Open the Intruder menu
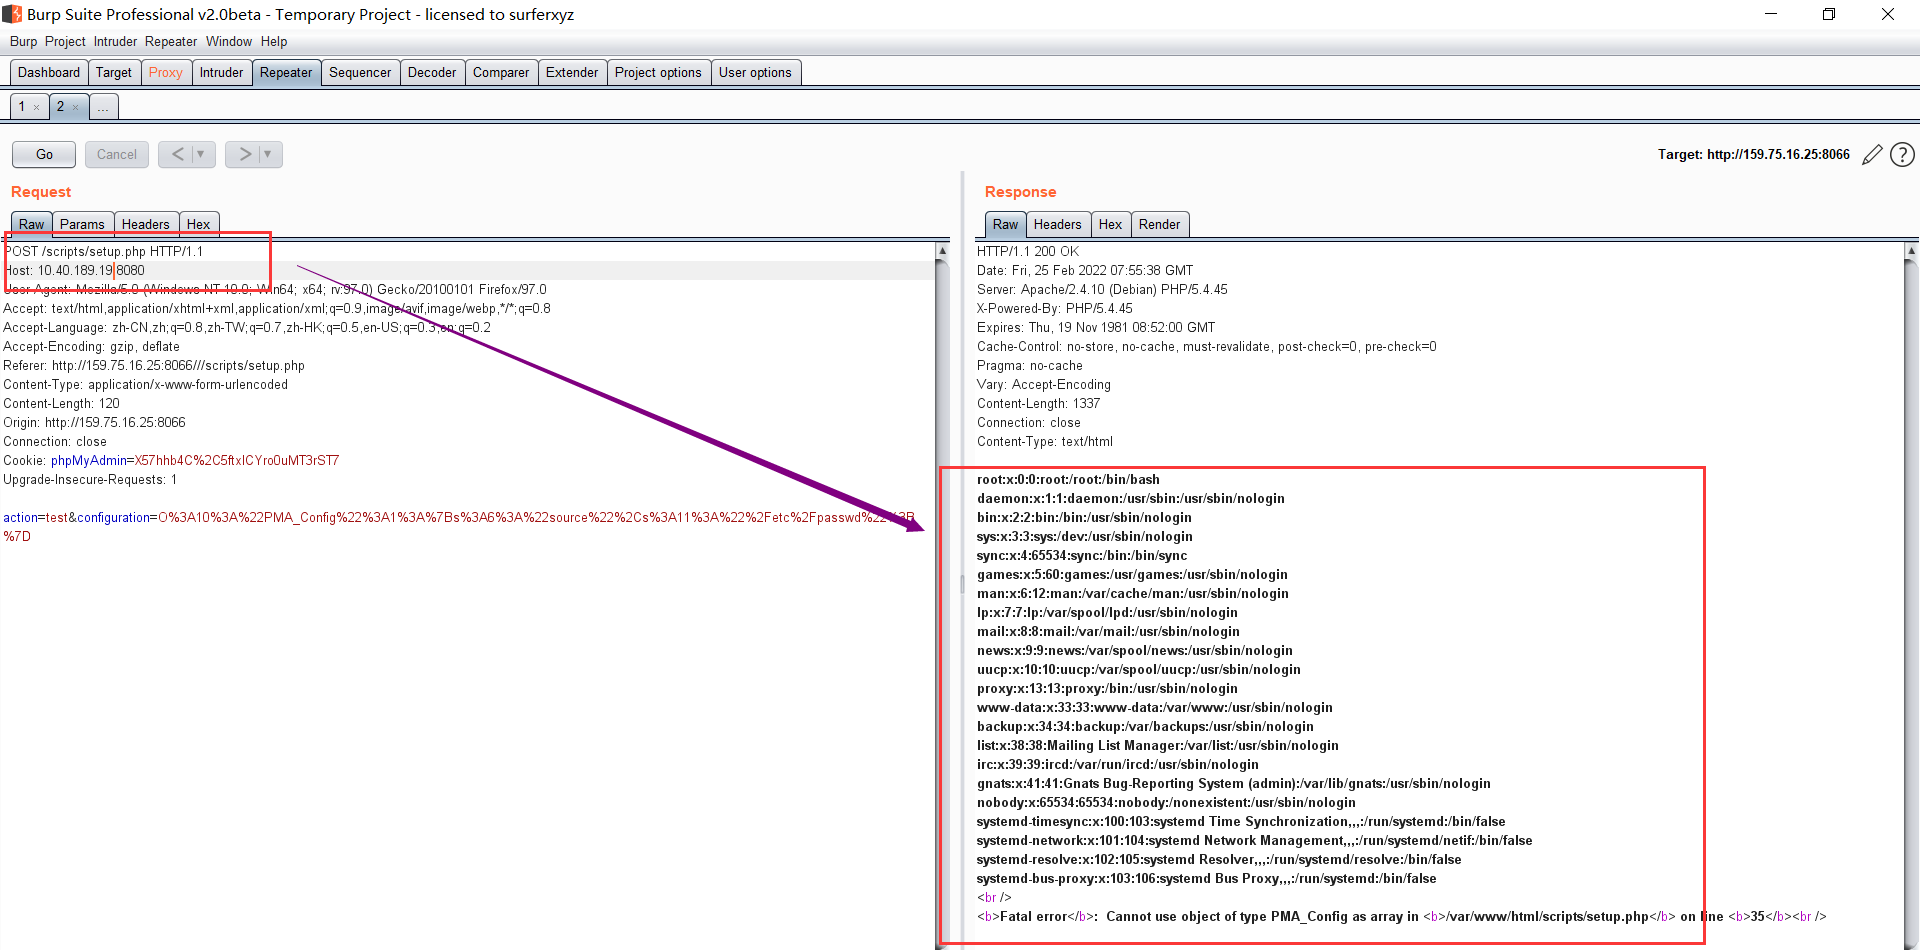This screenshot has height=950, width=1920. (115, 41)
